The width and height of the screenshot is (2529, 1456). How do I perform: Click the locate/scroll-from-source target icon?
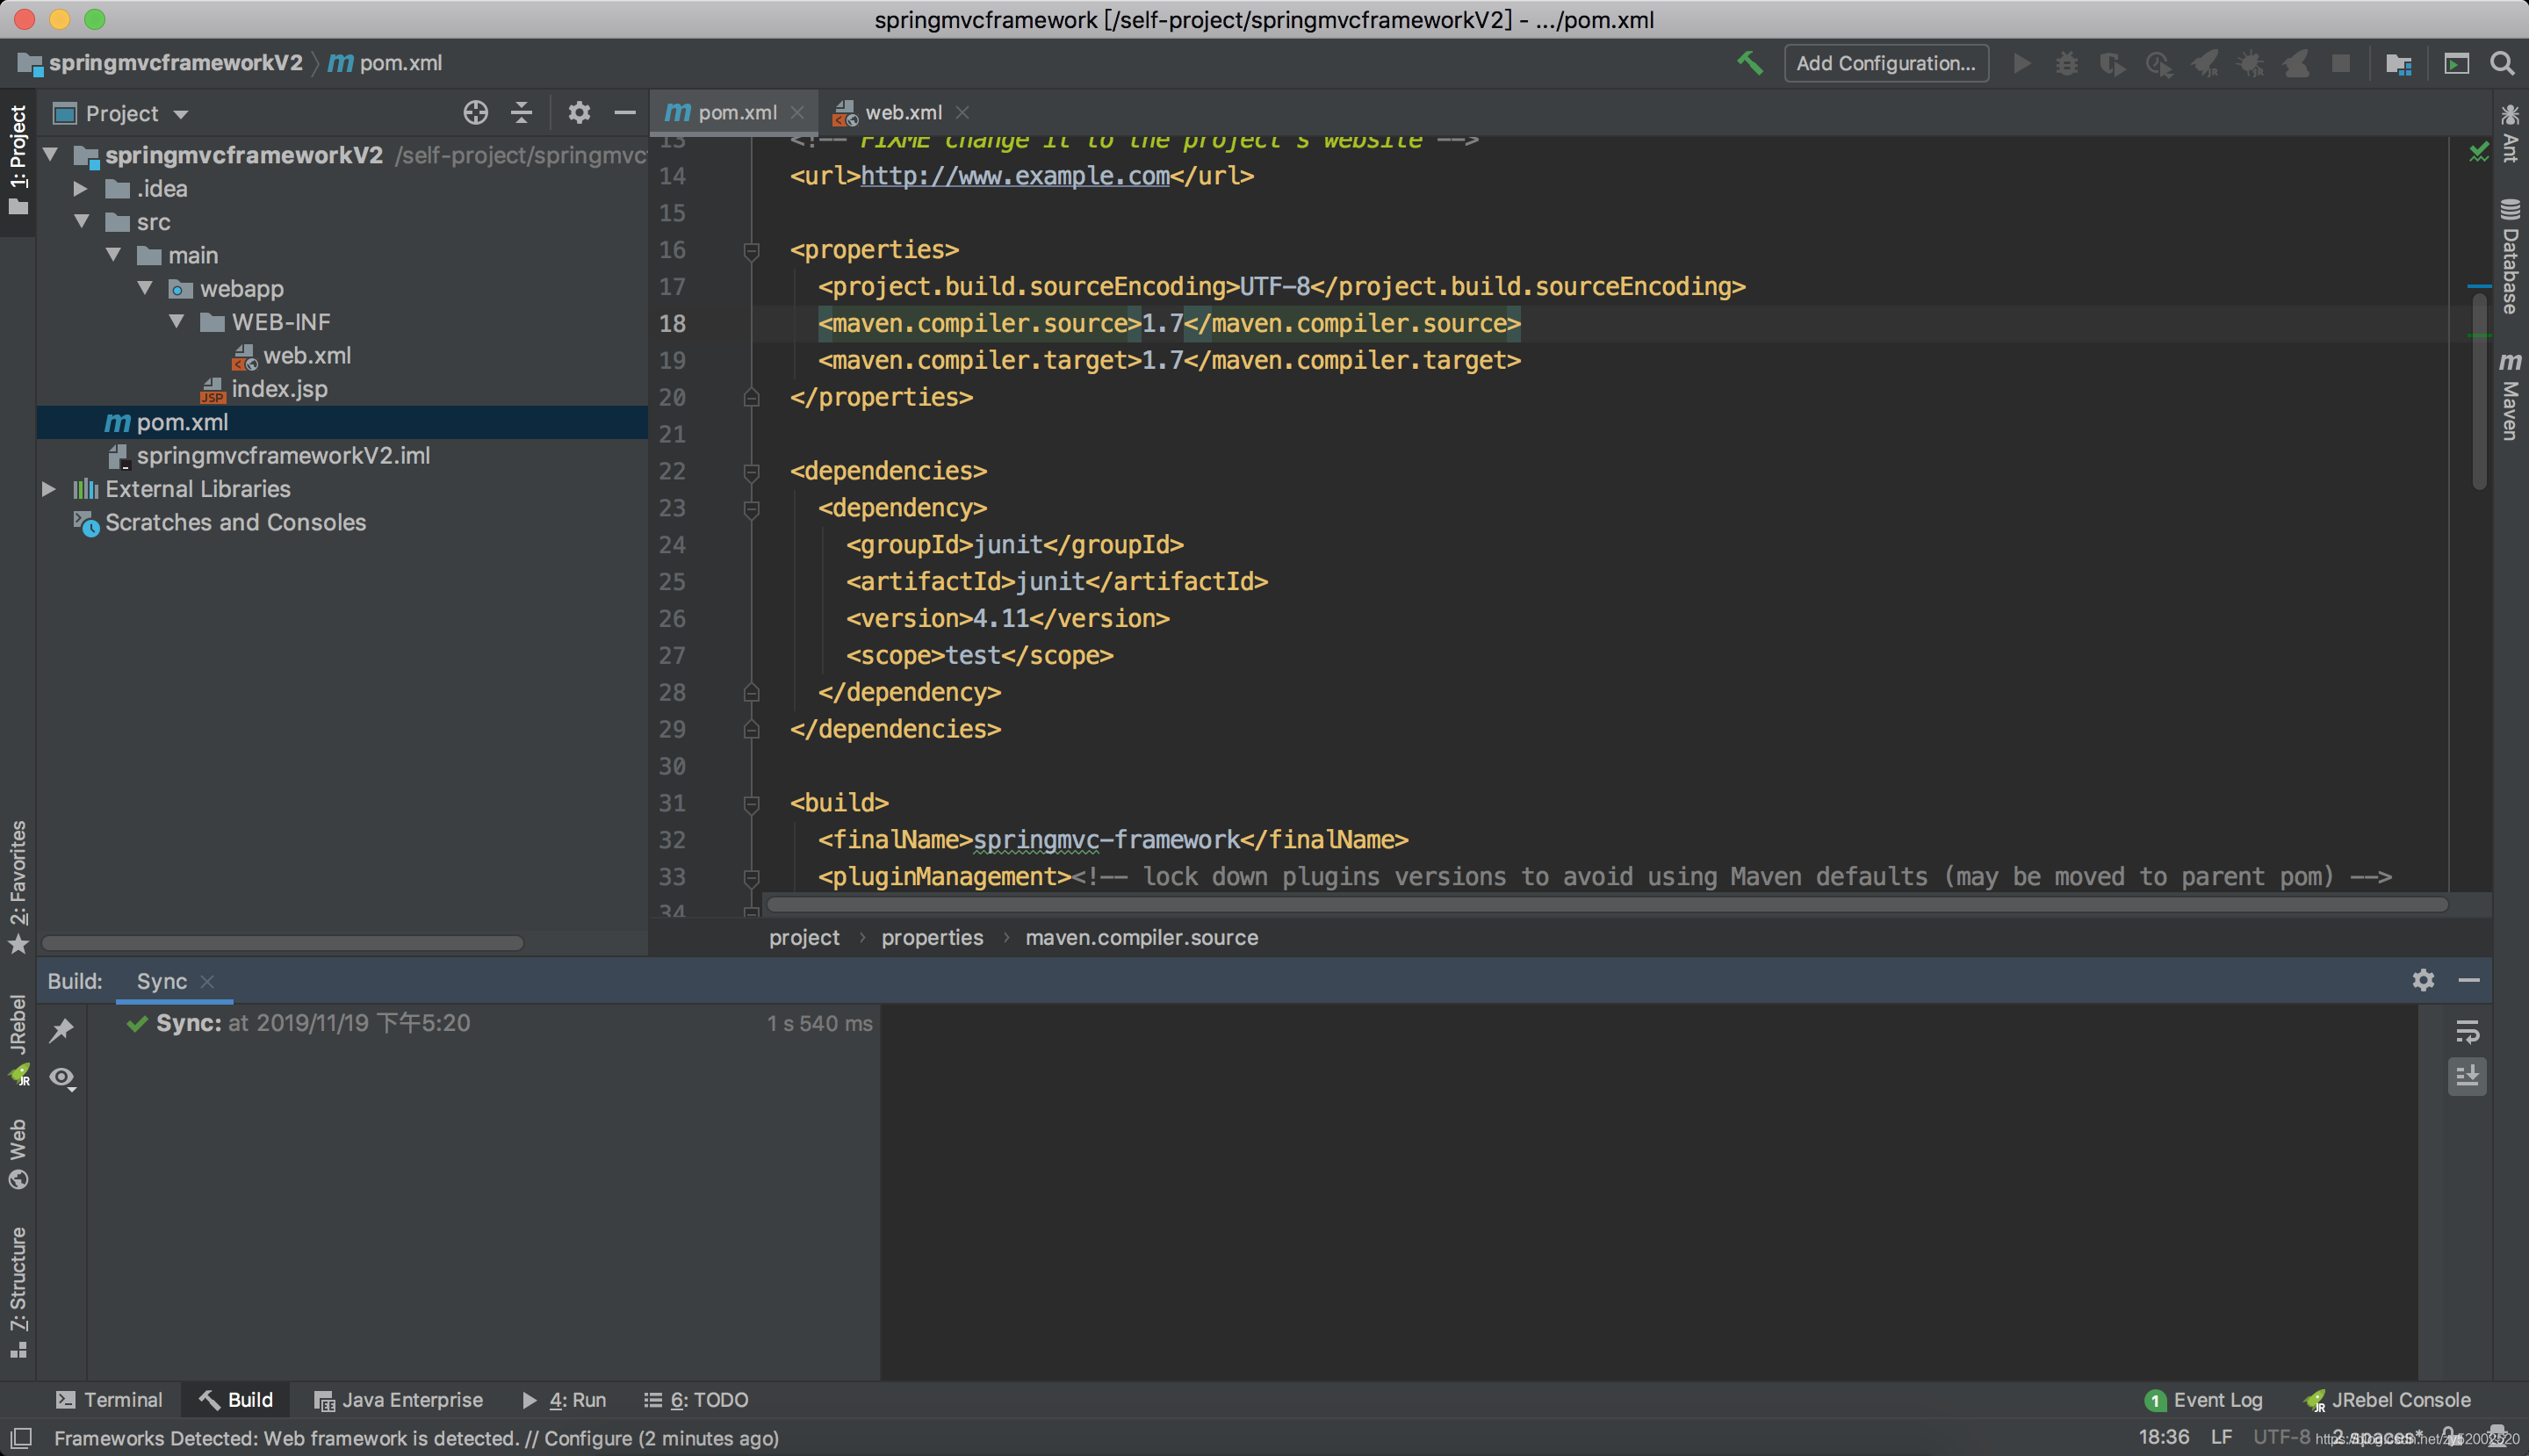(x=476, y=113)
